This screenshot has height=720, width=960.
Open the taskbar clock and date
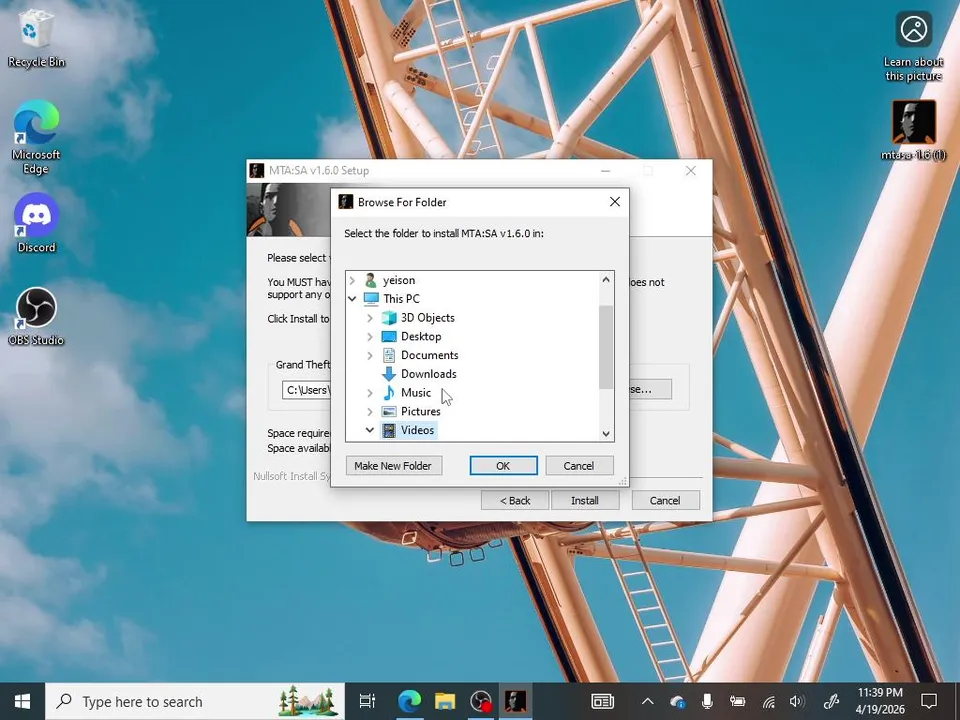tap(880, 702)
